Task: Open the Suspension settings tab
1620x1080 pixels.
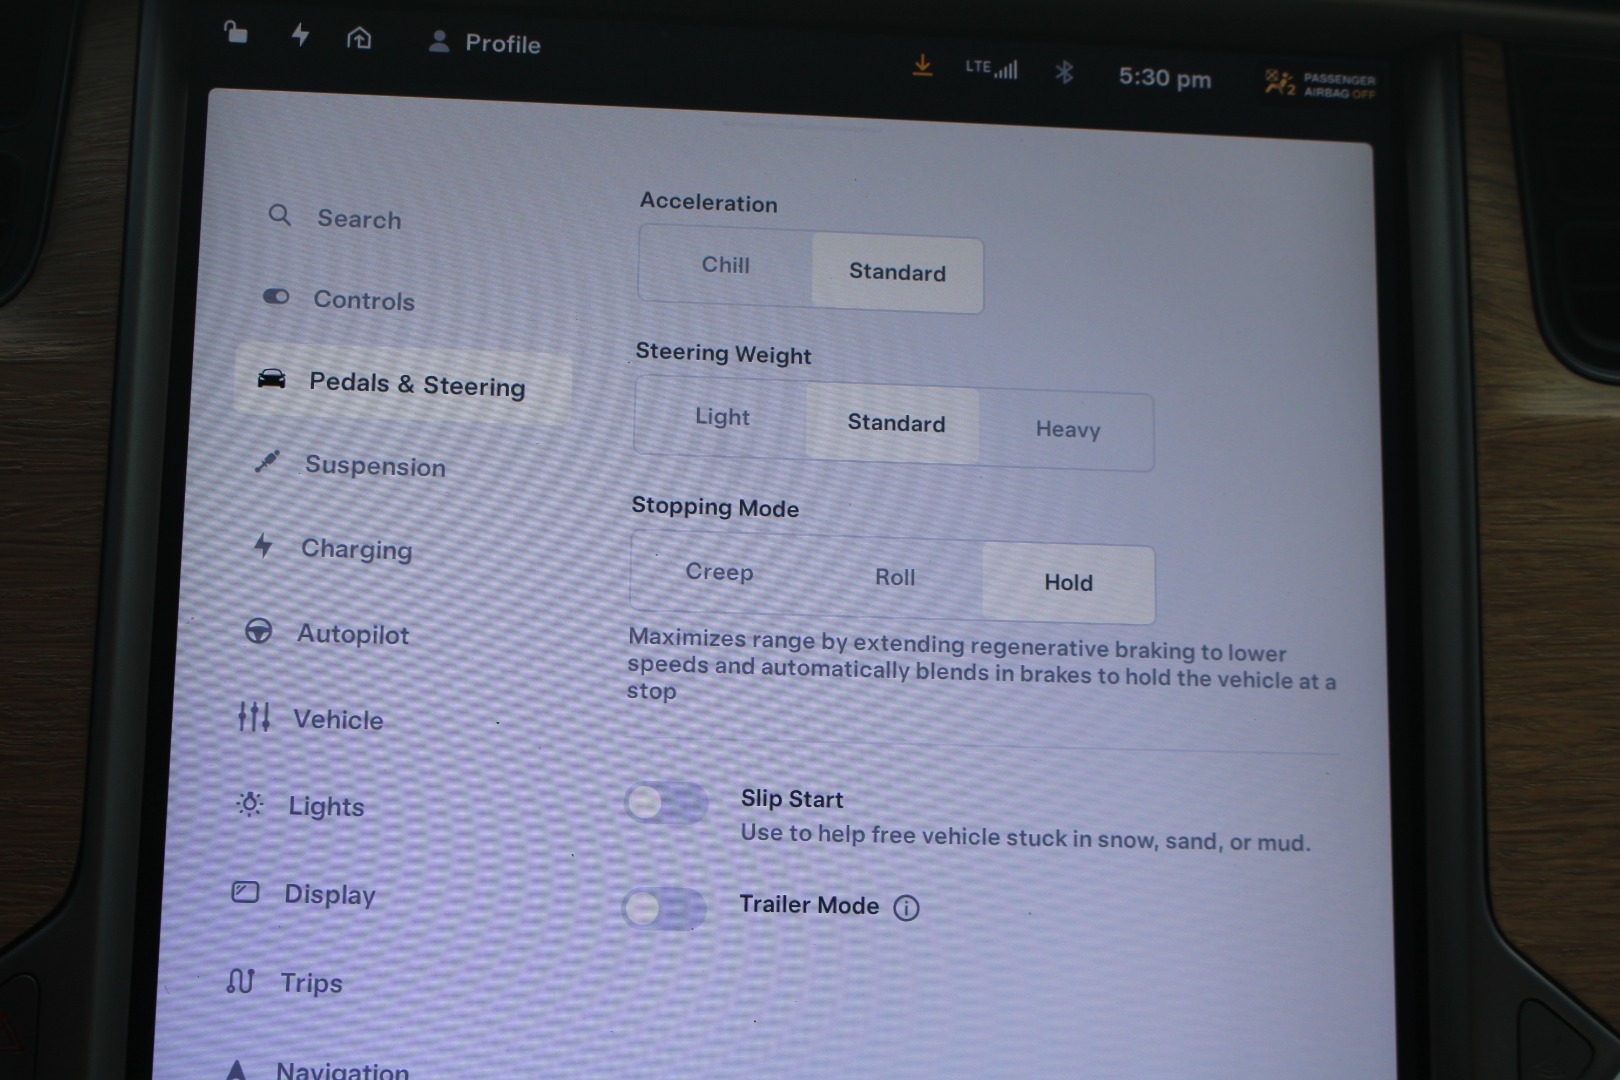Action: click(374, 466)
